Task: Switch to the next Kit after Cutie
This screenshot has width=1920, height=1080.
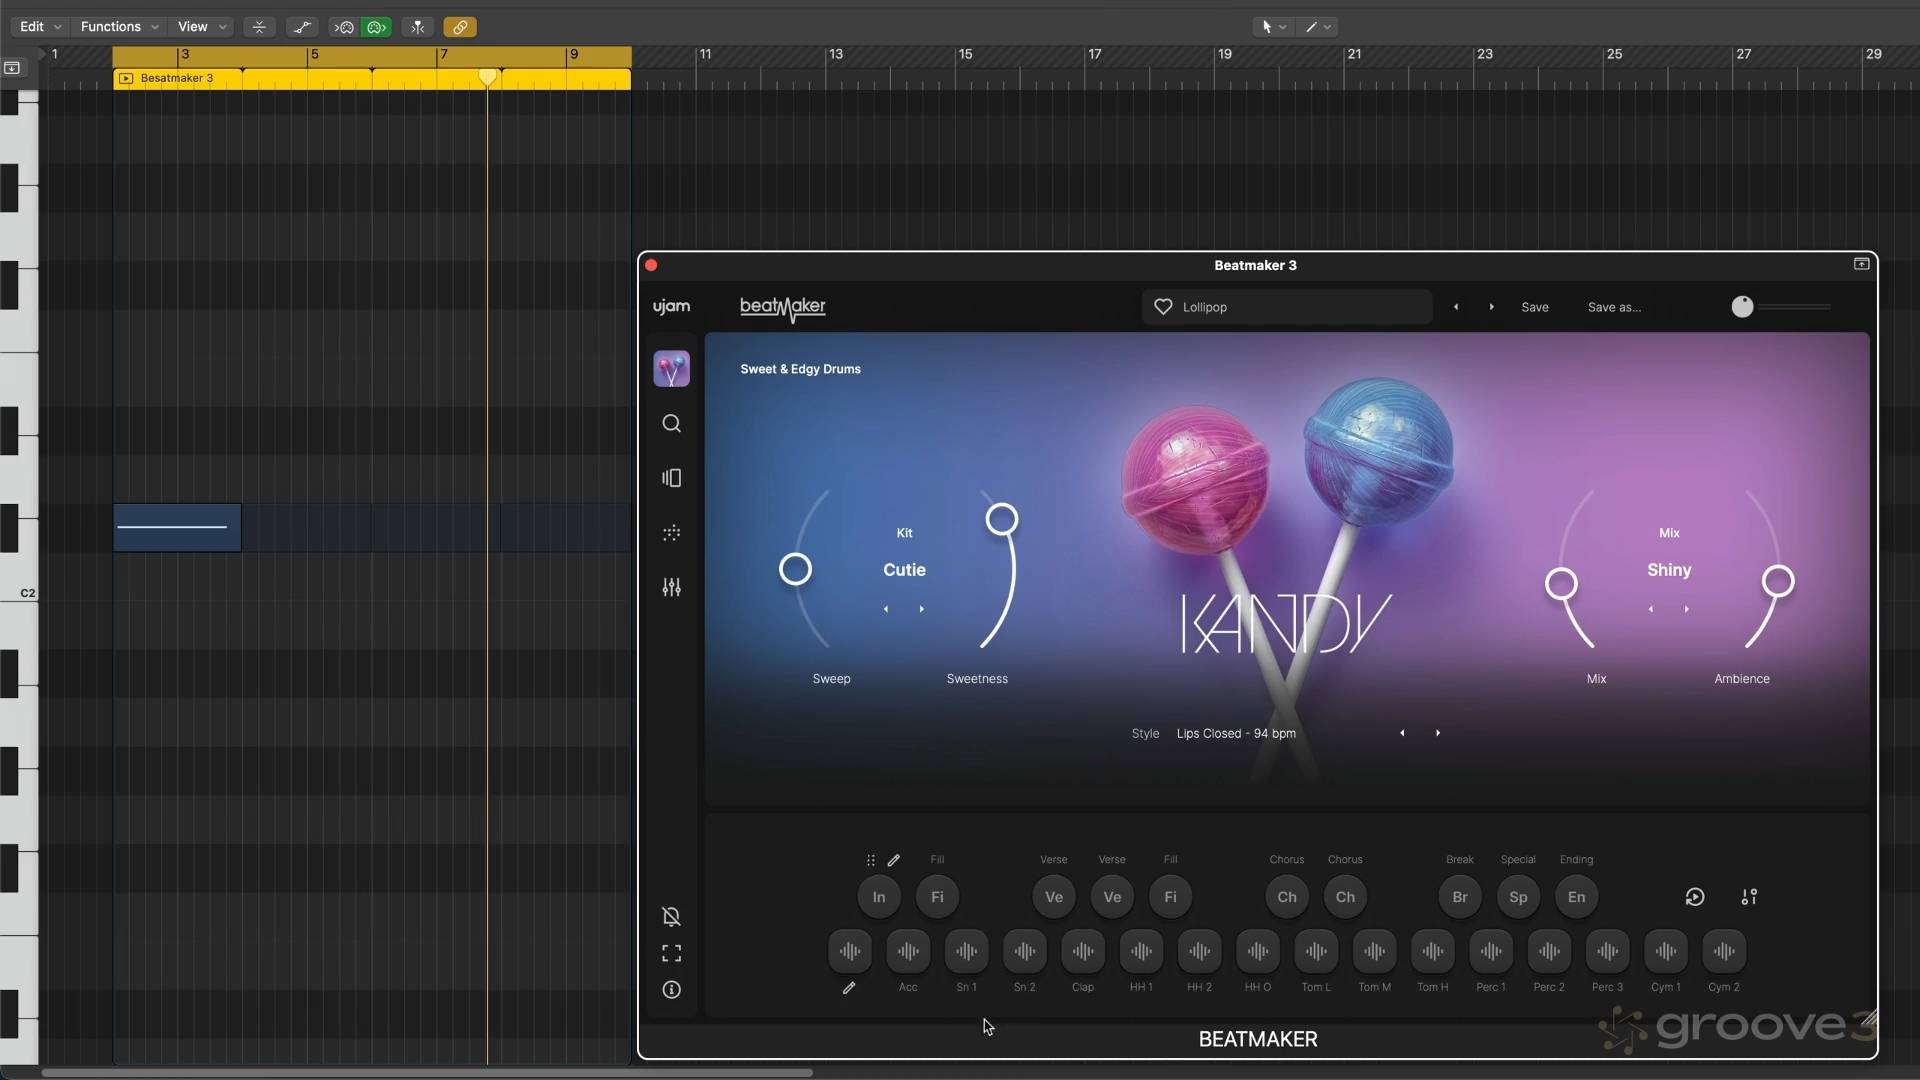Action: 921,608
